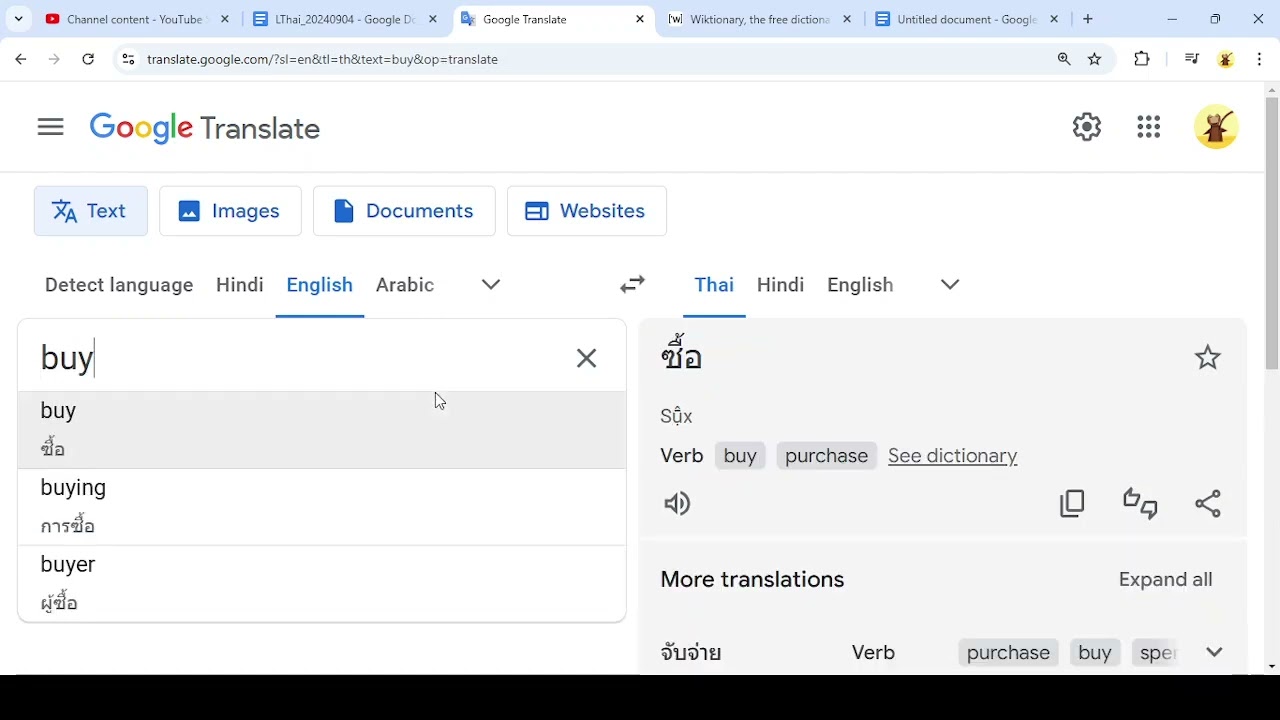Select the 'buying' suggestion
Screen dimensions: 1280x720
[x=322, y=507]
